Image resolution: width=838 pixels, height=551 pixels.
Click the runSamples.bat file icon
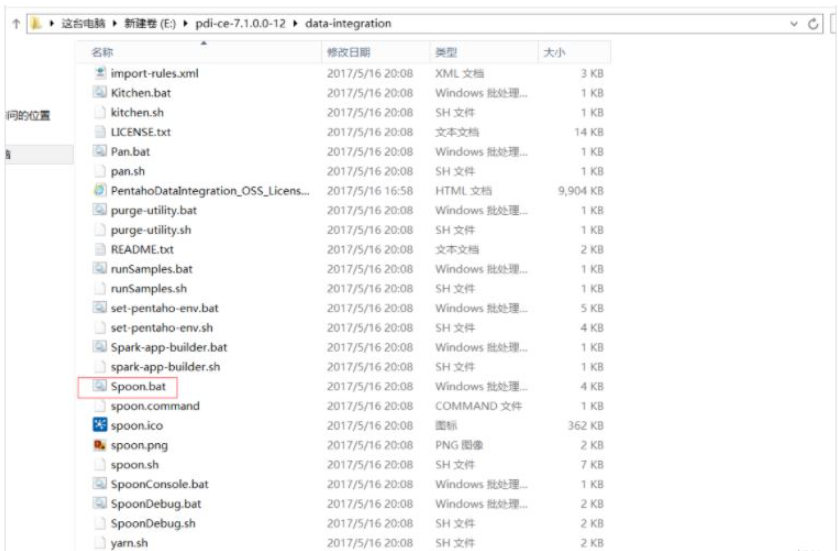(x=100, y=268)
